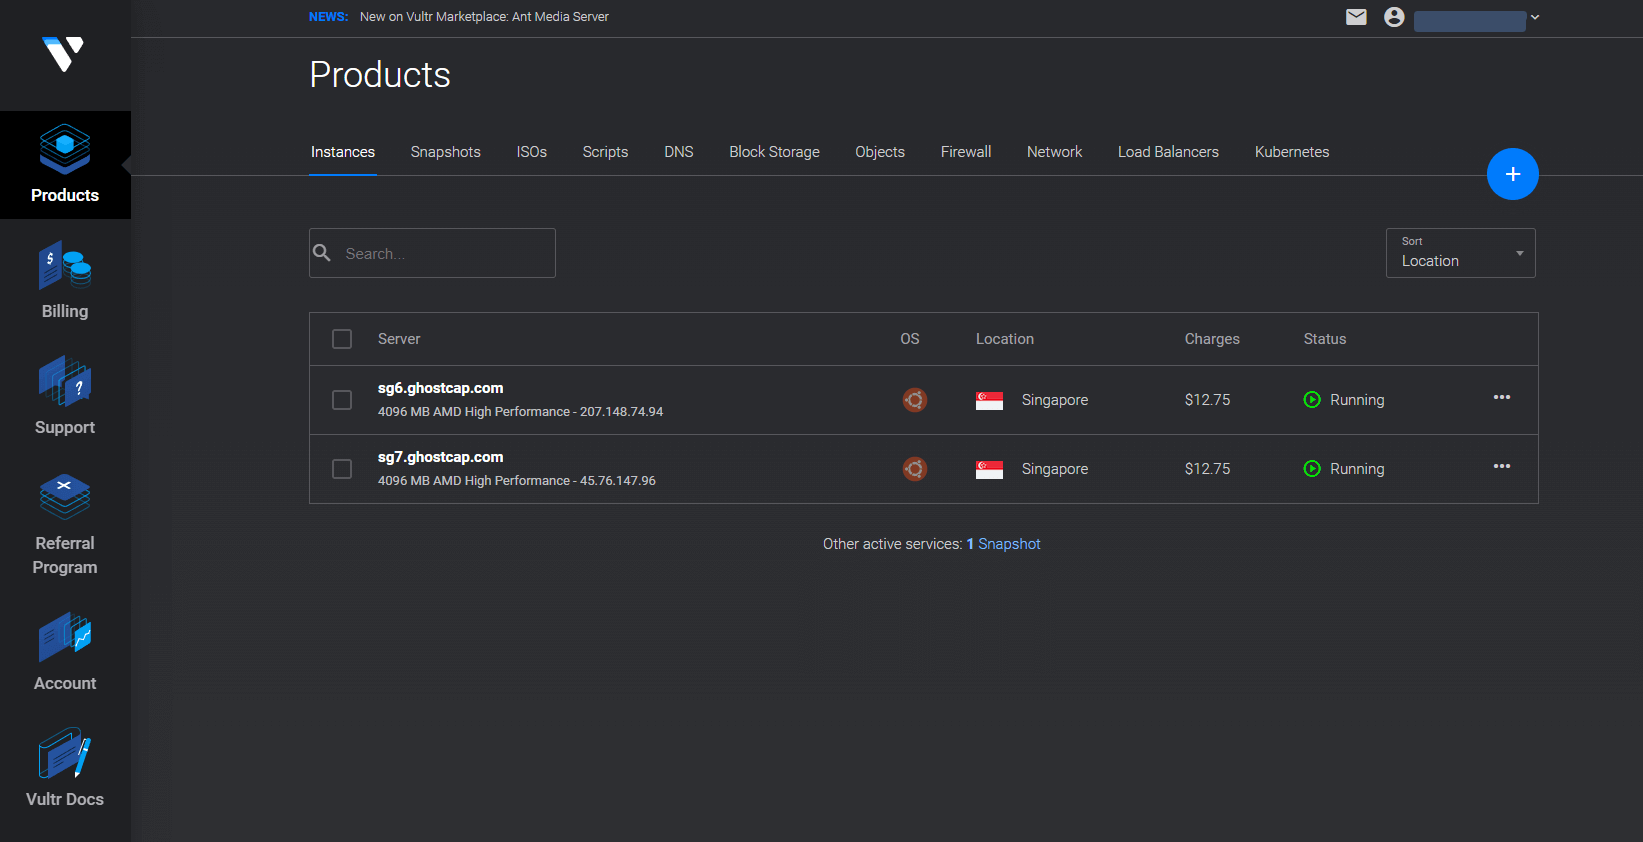
Task: Click the Vultr logo
Action: (63, 54)
